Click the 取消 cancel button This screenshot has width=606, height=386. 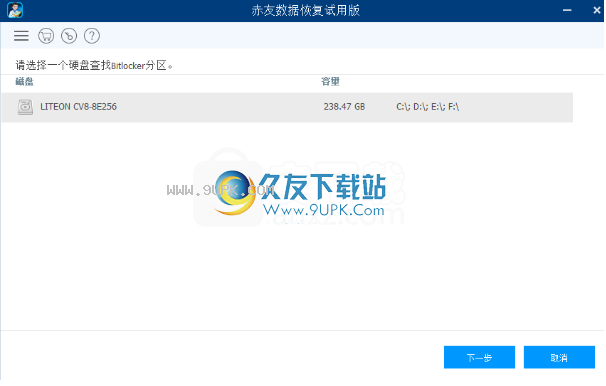[x=559, y=357]
